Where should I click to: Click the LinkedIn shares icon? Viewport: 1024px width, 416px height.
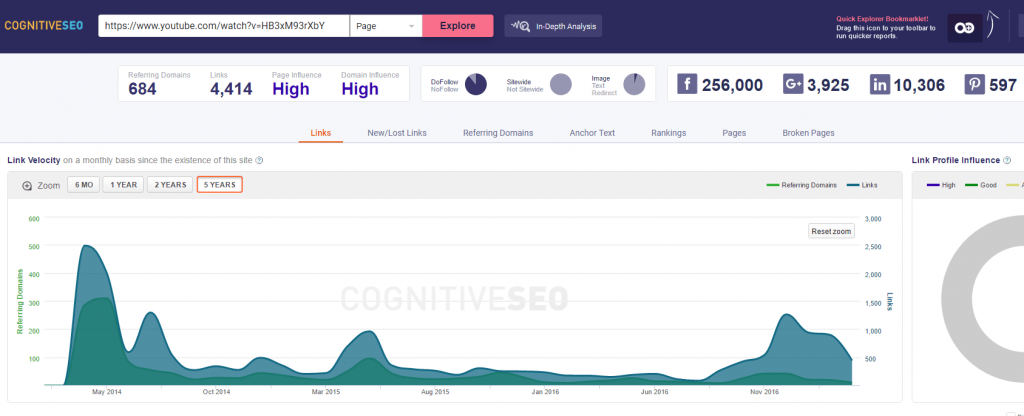pos(880,84)
